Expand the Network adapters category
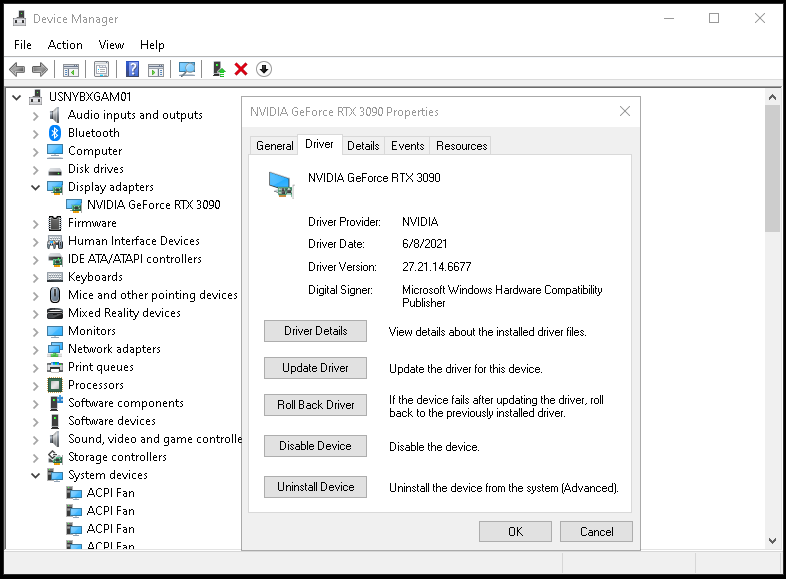Screen dimensions: 786x579 [36, 350]
